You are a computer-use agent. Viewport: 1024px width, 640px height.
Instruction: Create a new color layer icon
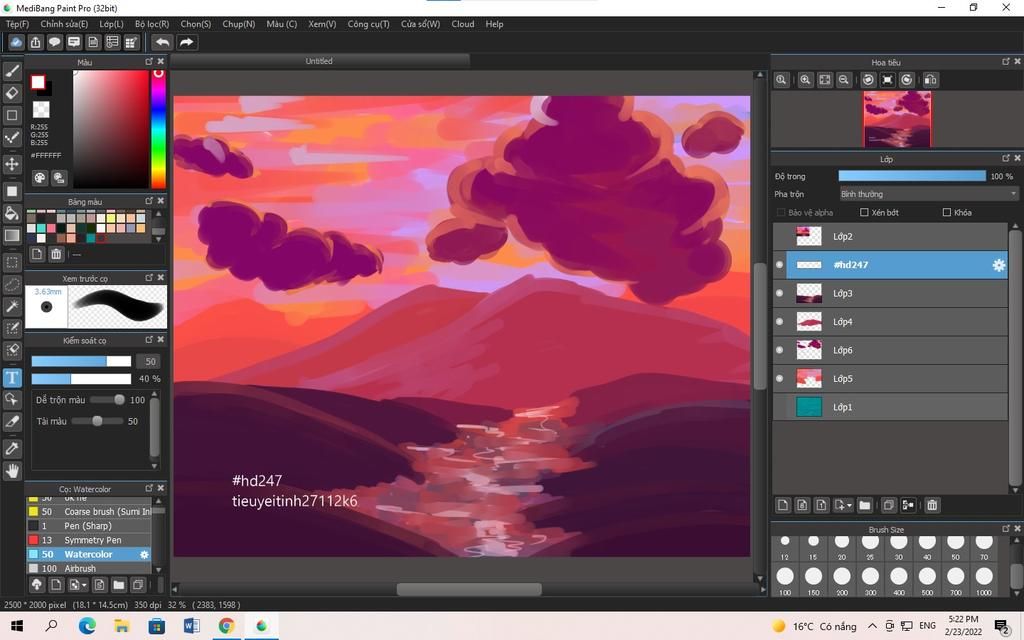click(x=783, y=505)
